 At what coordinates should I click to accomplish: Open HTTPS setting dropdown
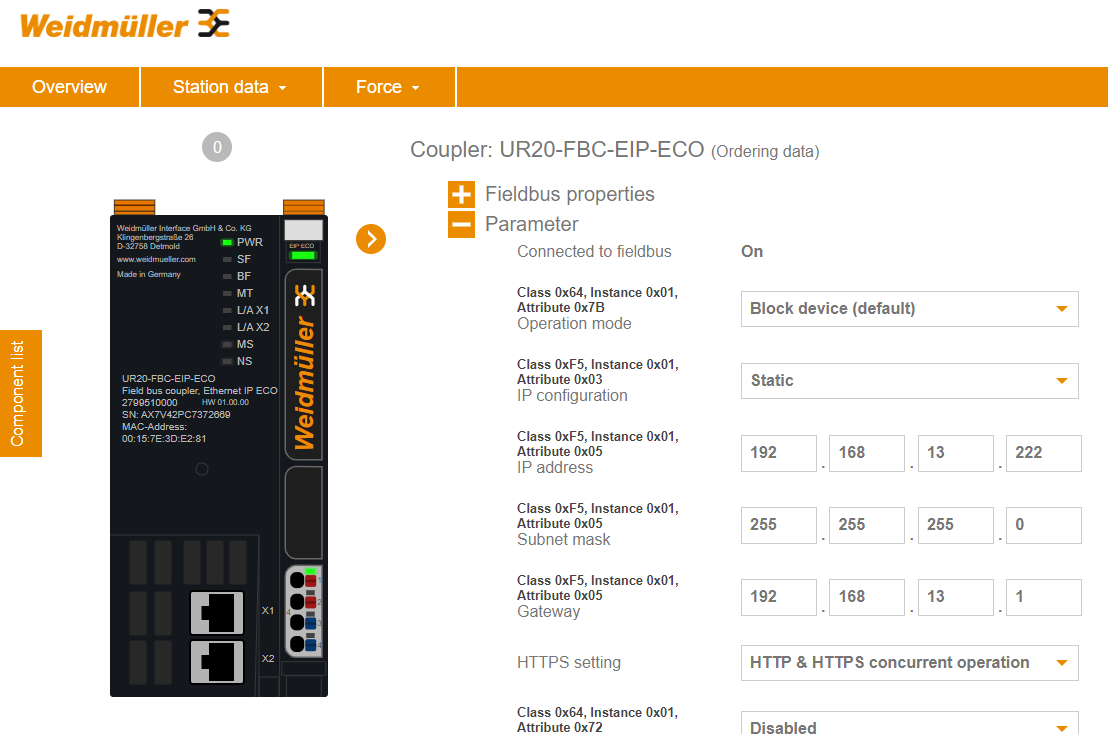pos(909,663)
